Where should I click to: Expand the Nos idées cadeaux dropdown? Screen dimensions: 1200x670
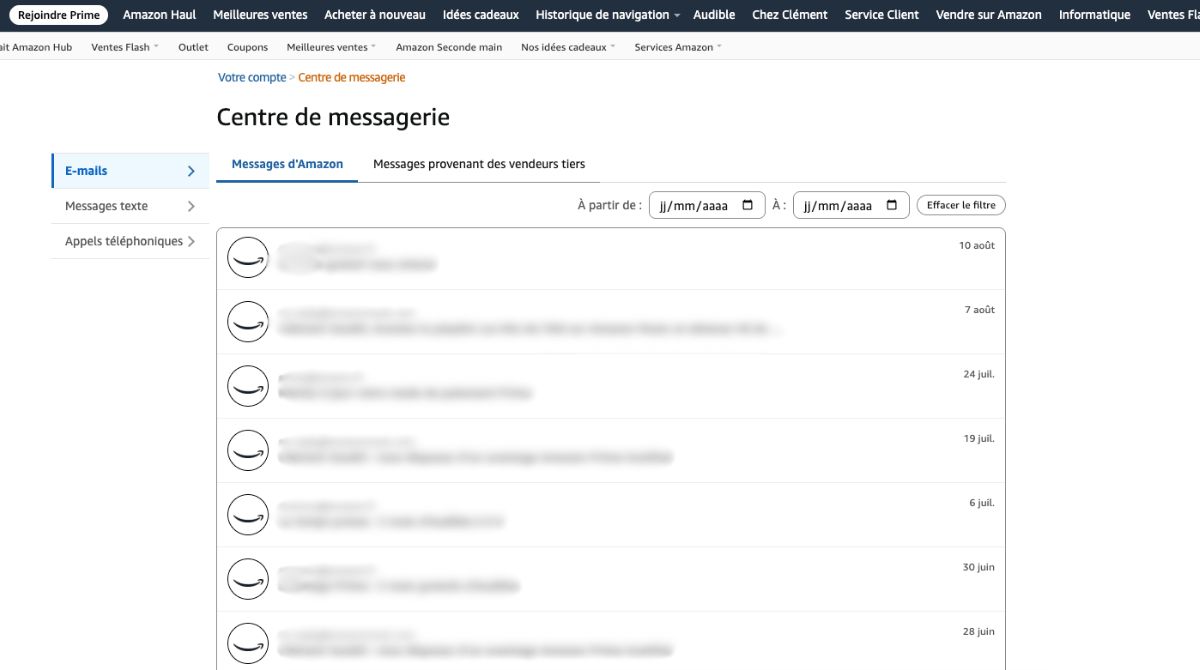click(x=568, y=47)
